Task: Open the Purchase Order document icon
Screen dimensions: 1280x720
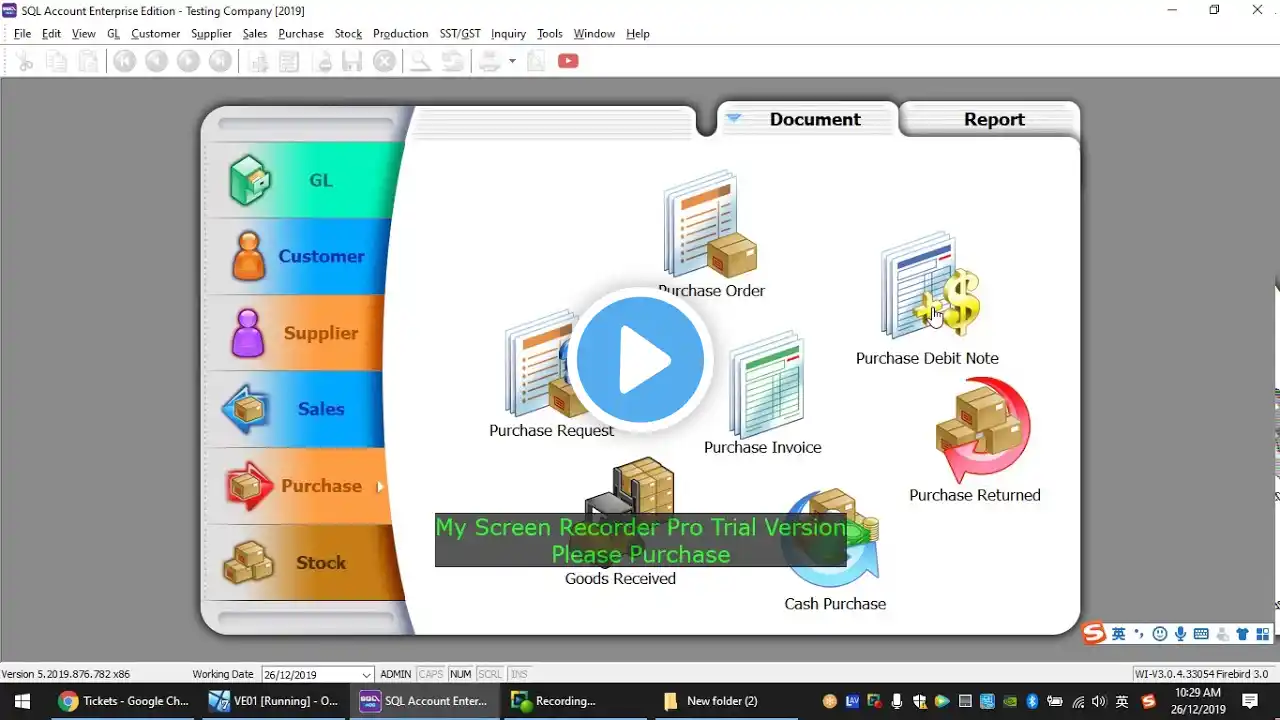Action: click(x=710, y=225)
